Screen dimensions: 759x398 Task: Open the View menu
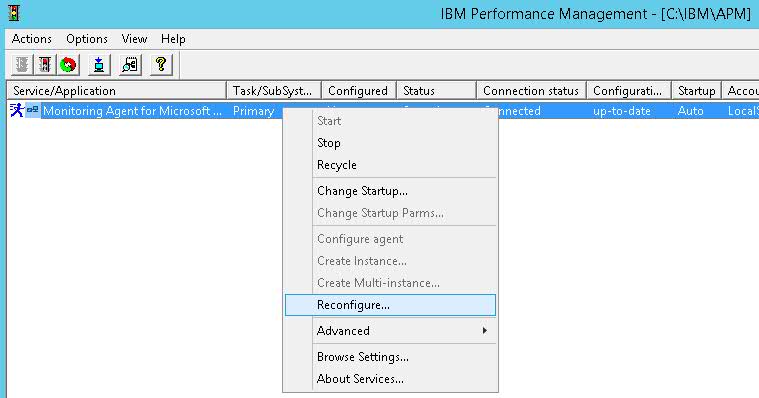point(134,39)
